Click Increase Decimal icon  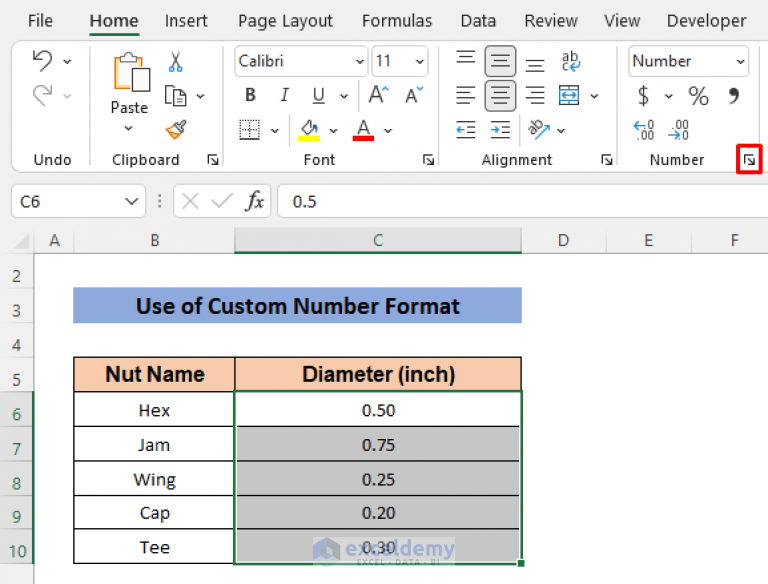point(644,130)
